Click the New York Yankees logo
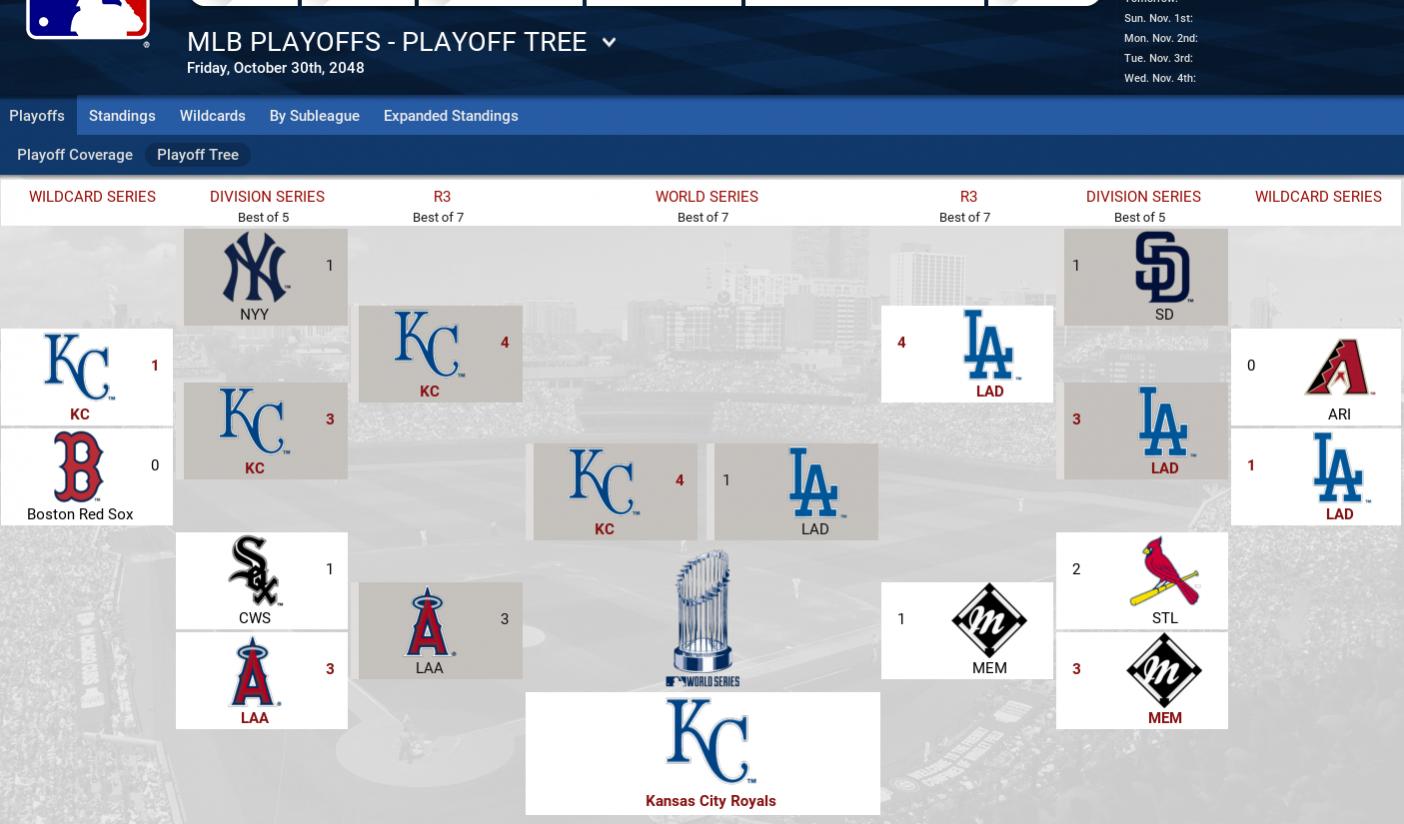The image size is (1404, 824). point(254,267)
